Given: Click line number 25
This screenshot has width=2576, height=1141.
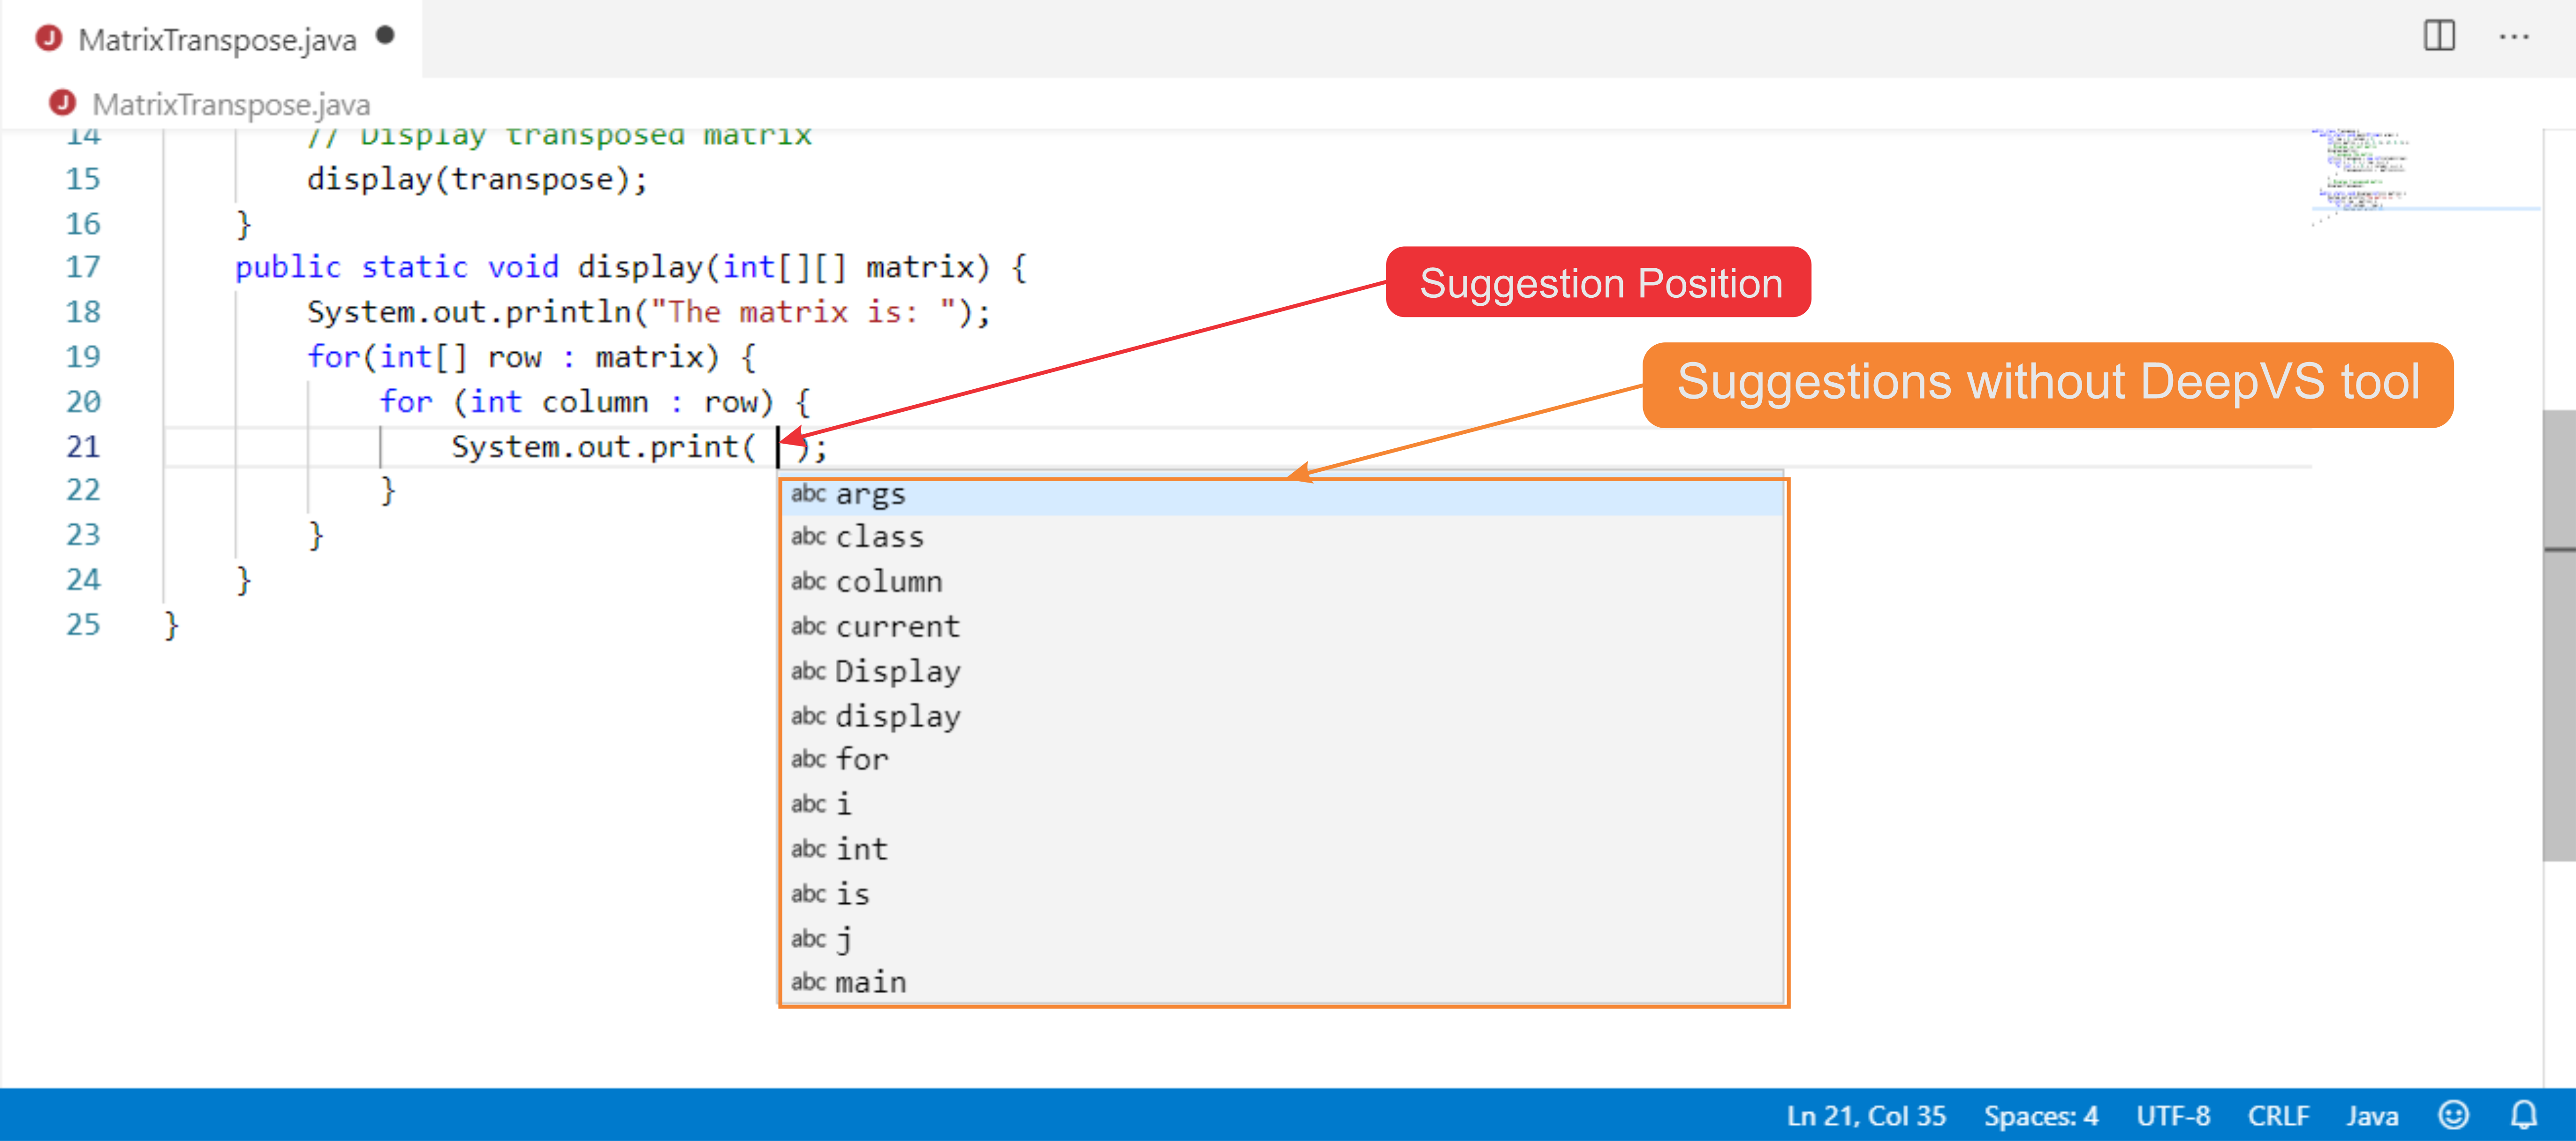Looking at the screenshot, I should coord(83,625).
